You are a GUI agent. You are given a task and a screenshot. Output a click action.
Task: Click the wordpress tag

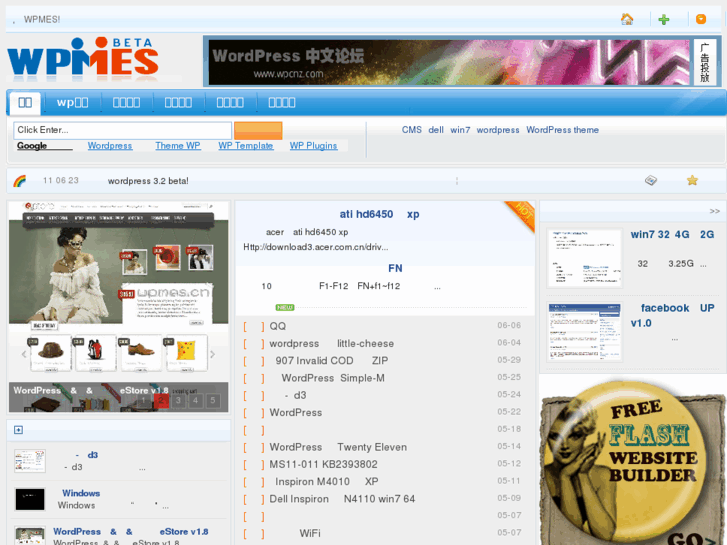[x=498, y=130]
